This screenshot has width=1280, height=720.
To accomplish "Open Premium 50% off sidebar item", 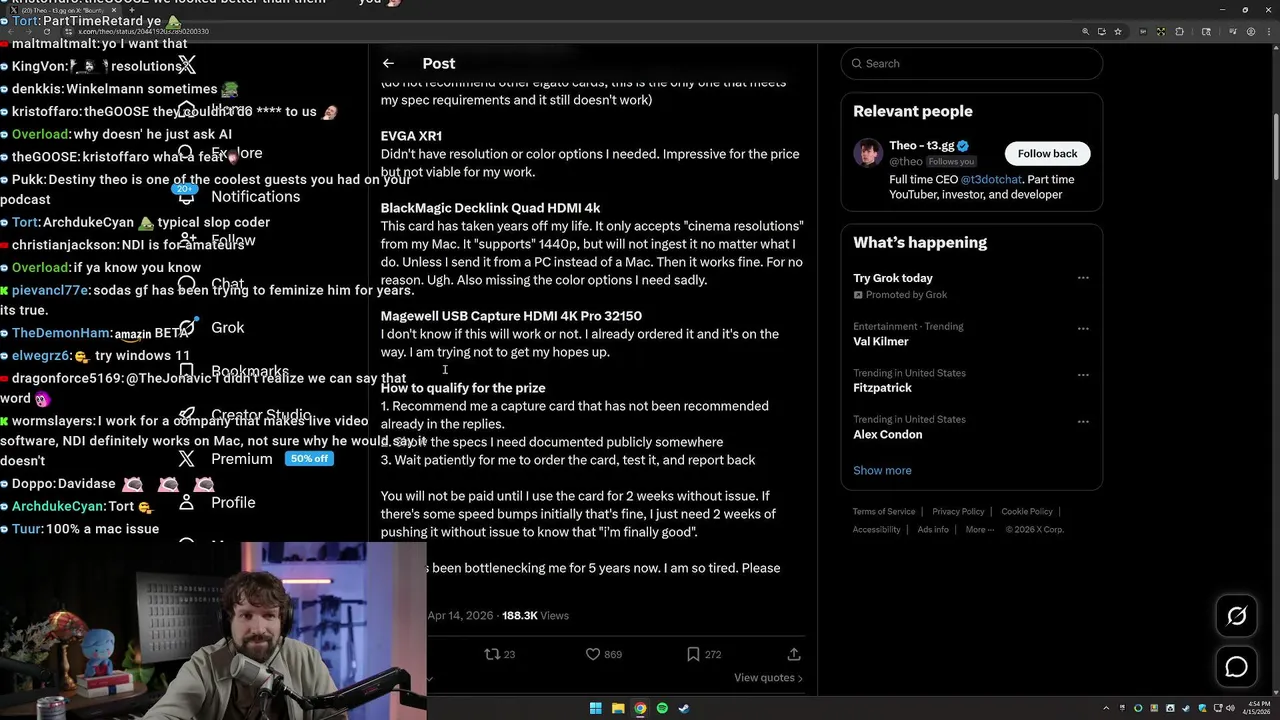I will tap(255, 458).
